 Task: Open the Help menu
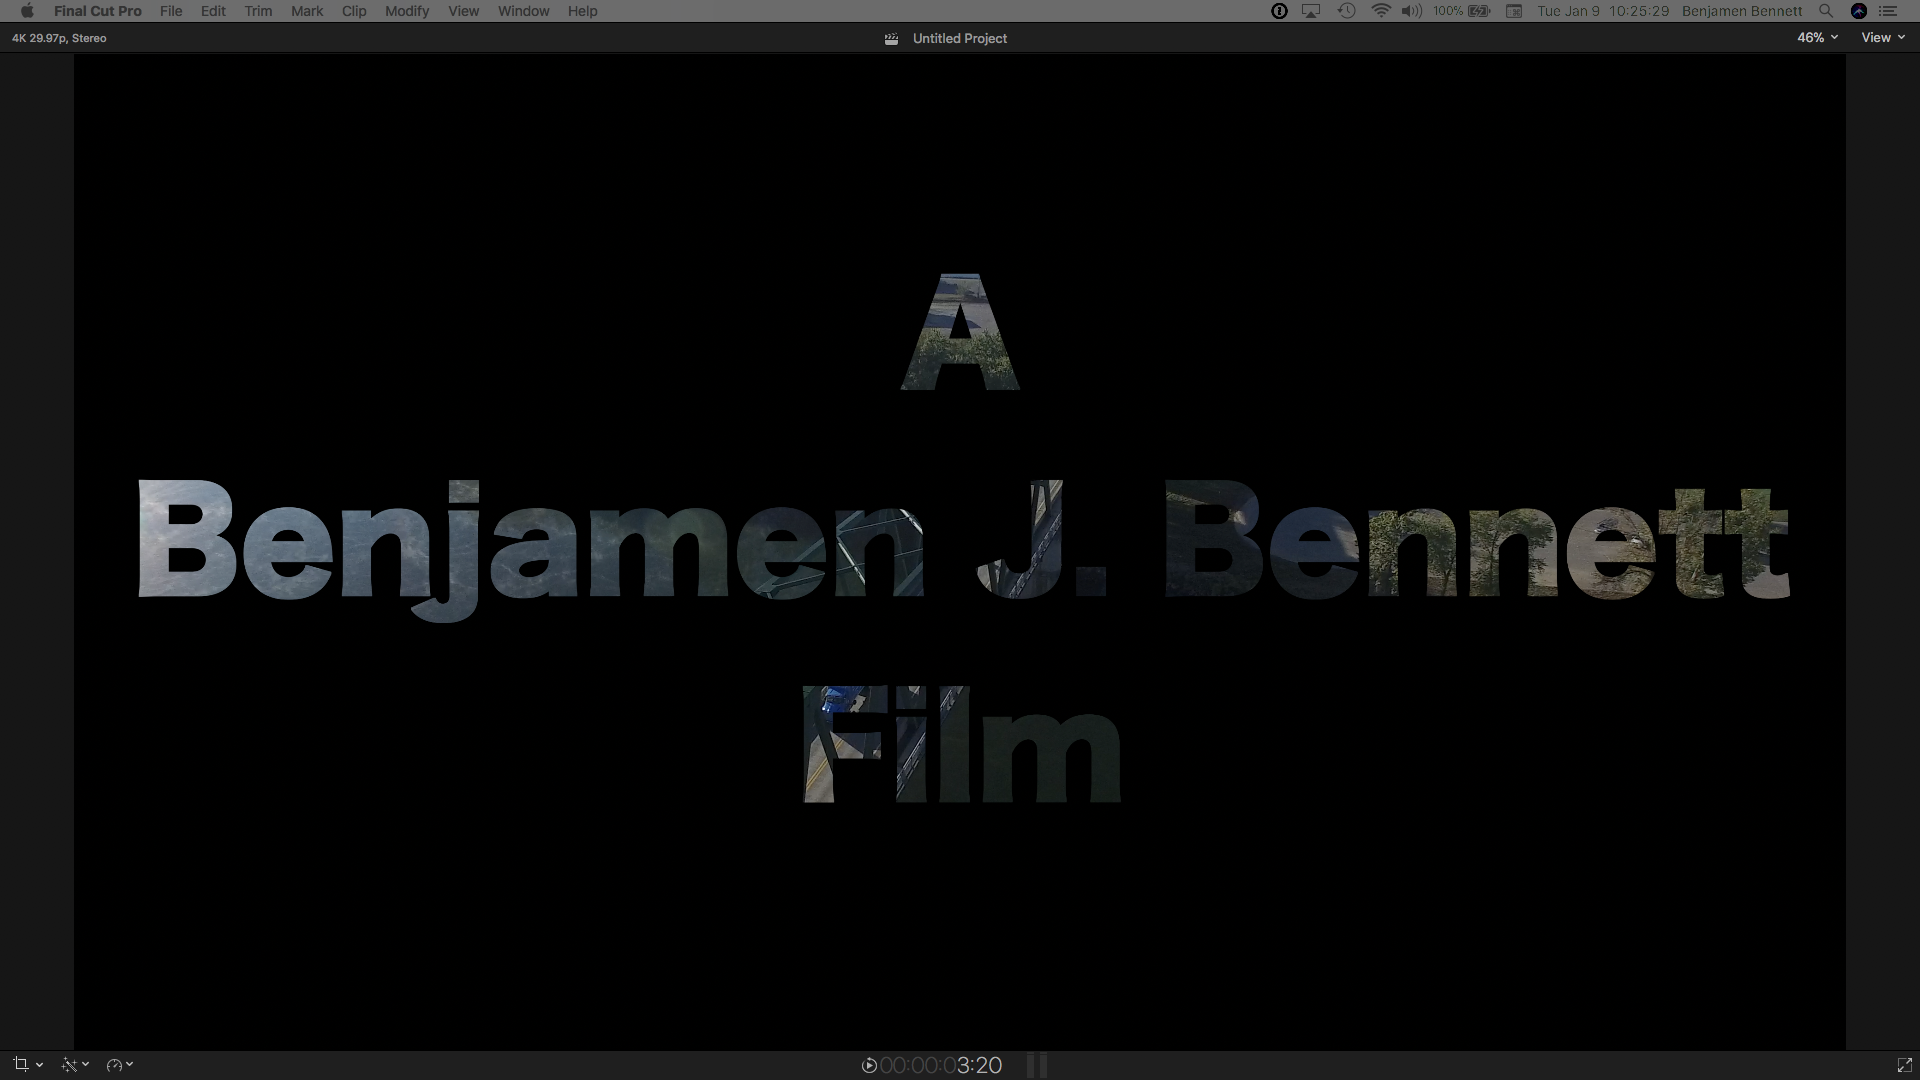click(582, 11)
